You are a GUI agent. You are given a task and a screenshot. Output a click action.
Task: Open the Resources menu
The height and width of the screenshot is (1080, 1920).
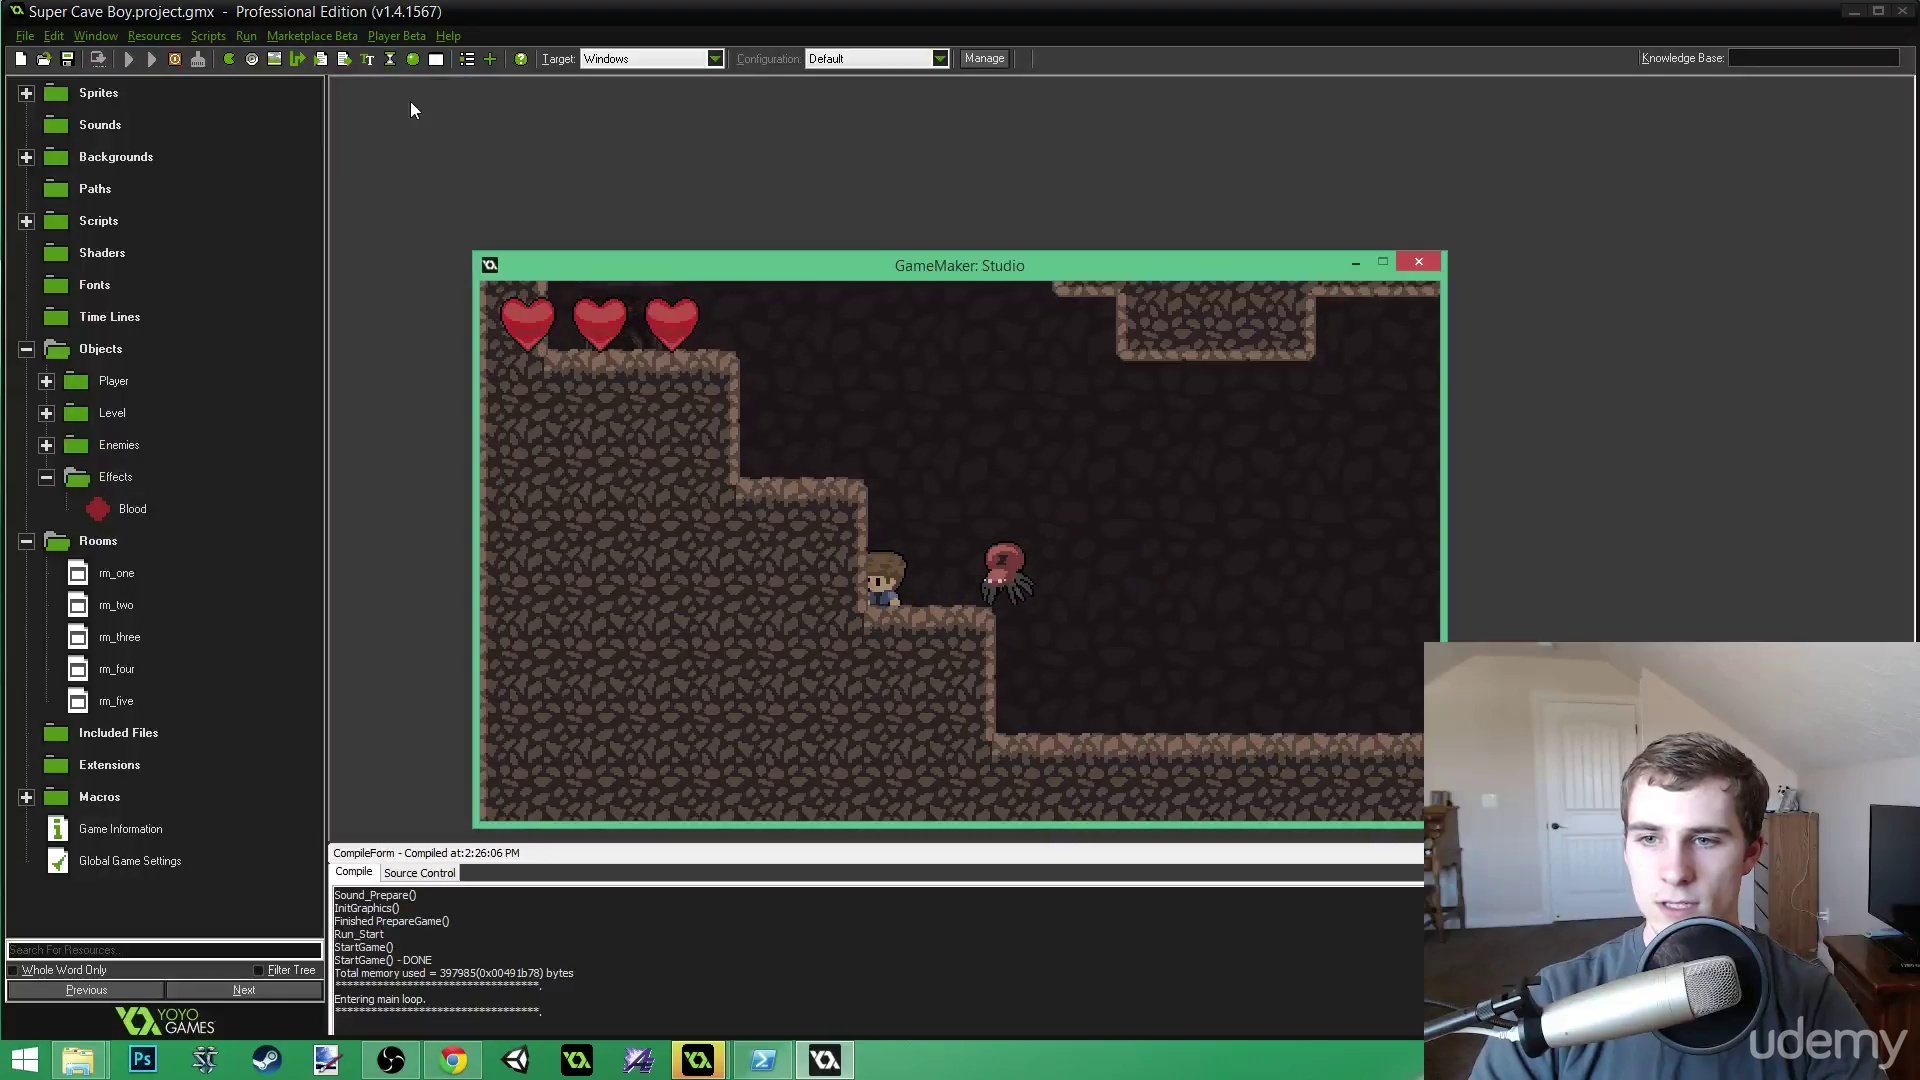(x=154, y=36)
